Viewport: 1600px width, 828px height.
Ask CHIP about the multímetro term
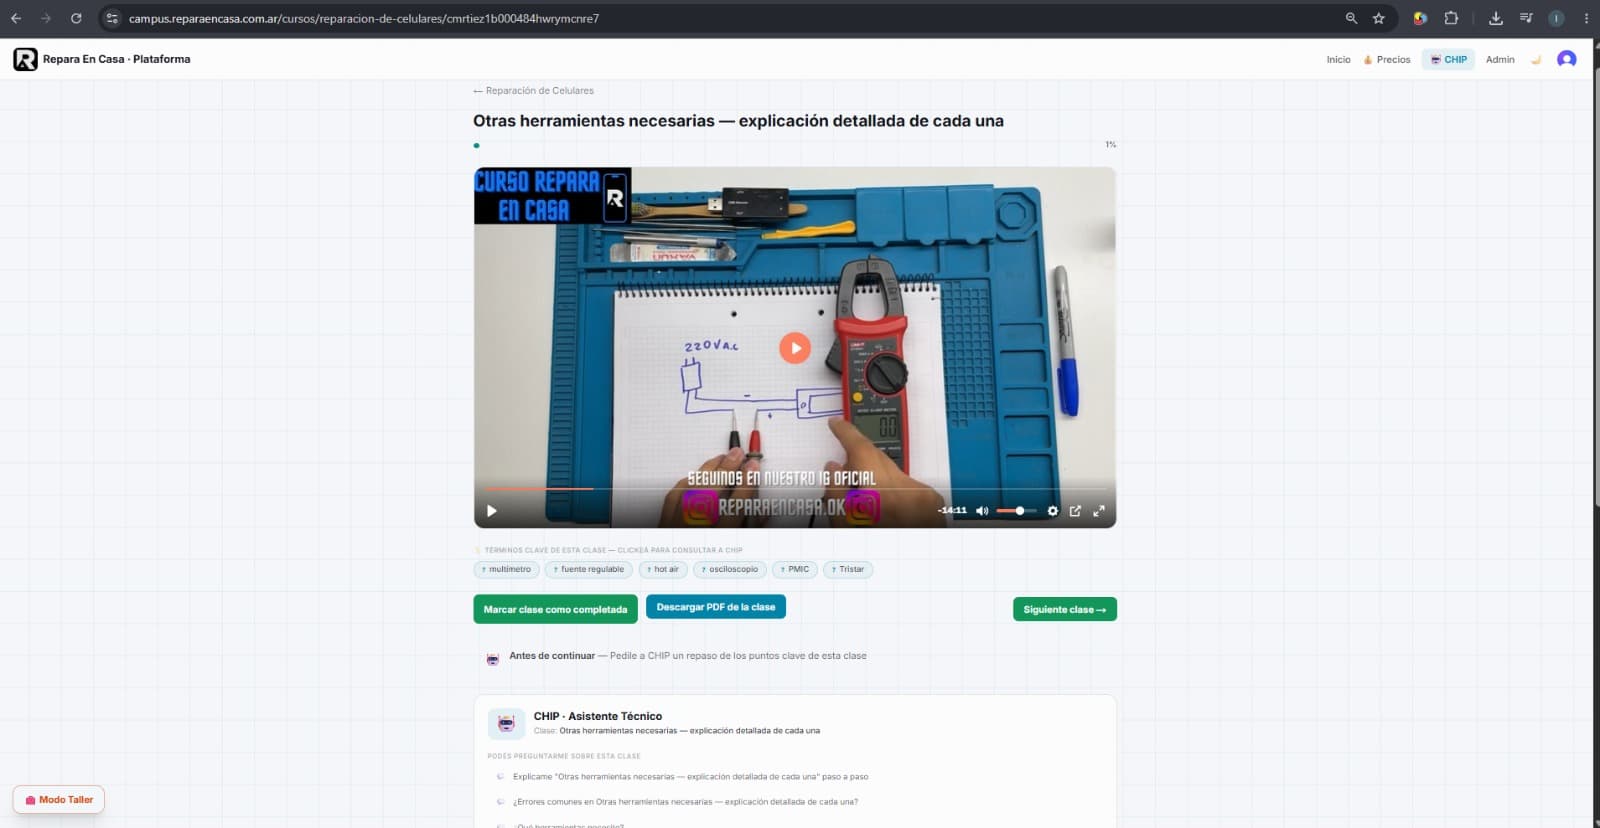(506, 569)
